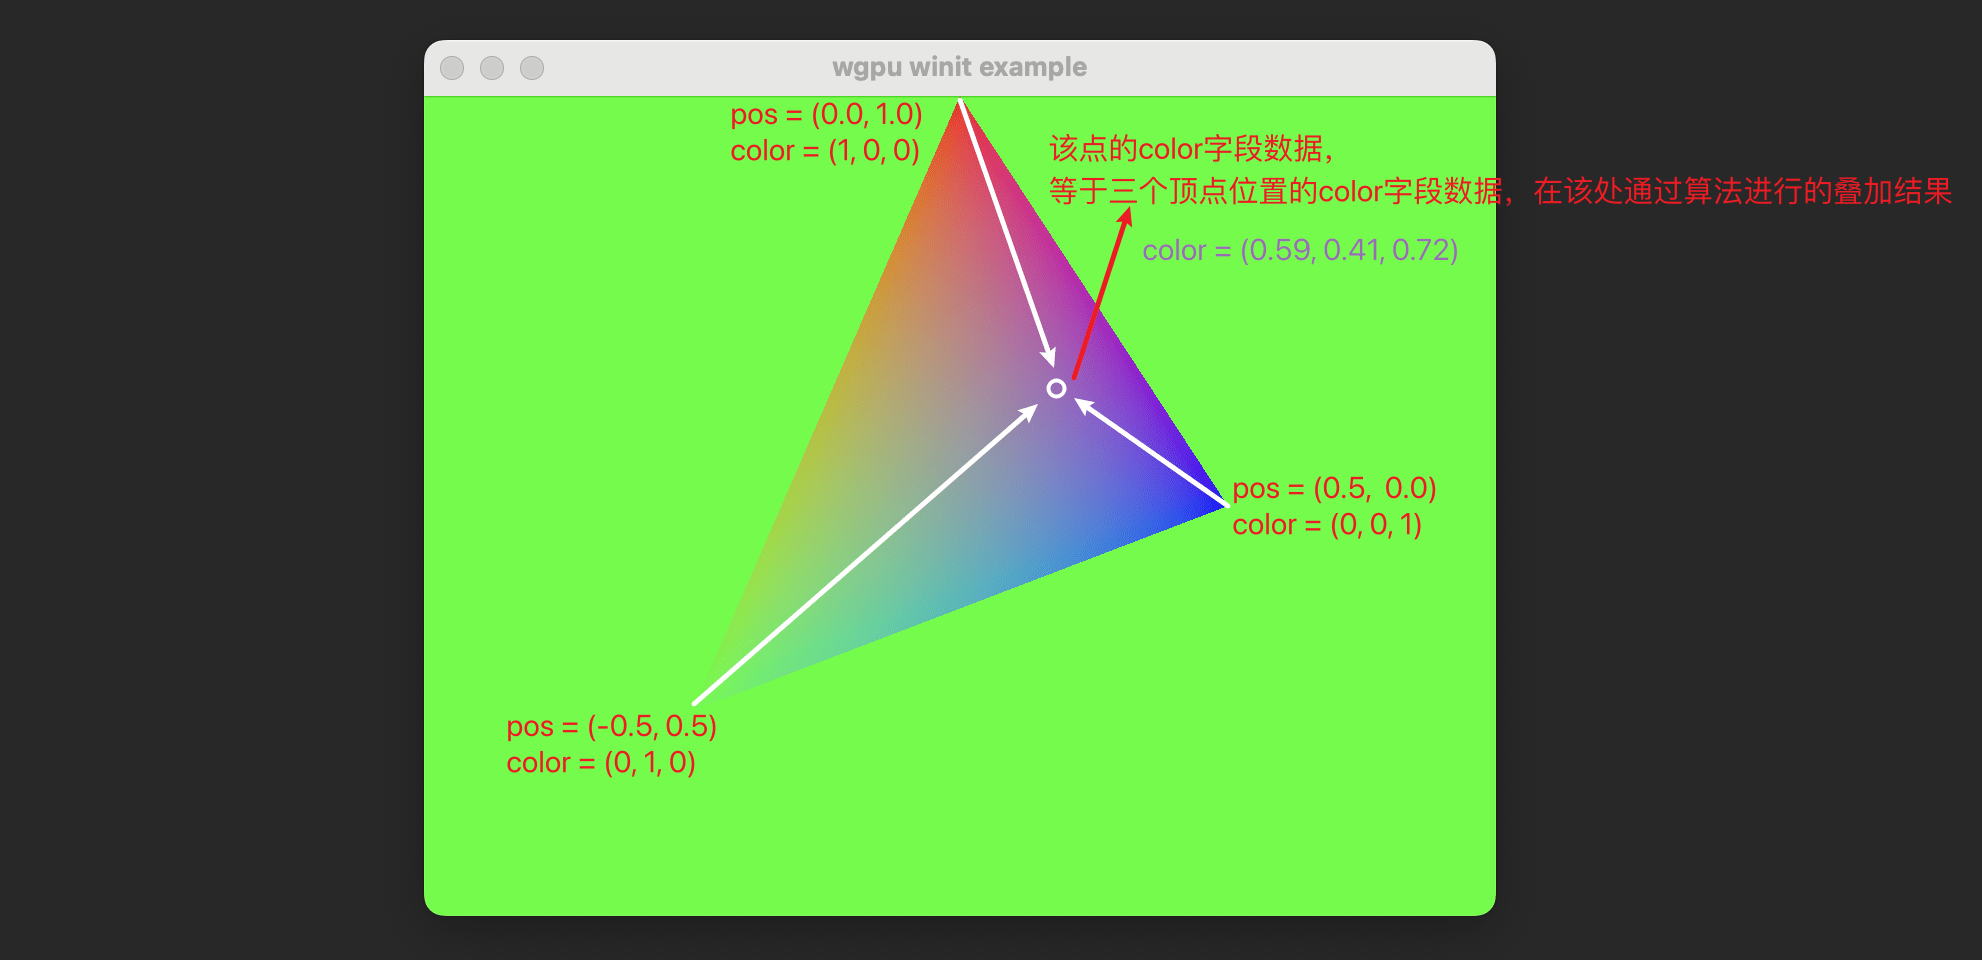Click the red top corner of the triangle
The width and height of the screenshot is (1982, 960).
tap(960, 104)
